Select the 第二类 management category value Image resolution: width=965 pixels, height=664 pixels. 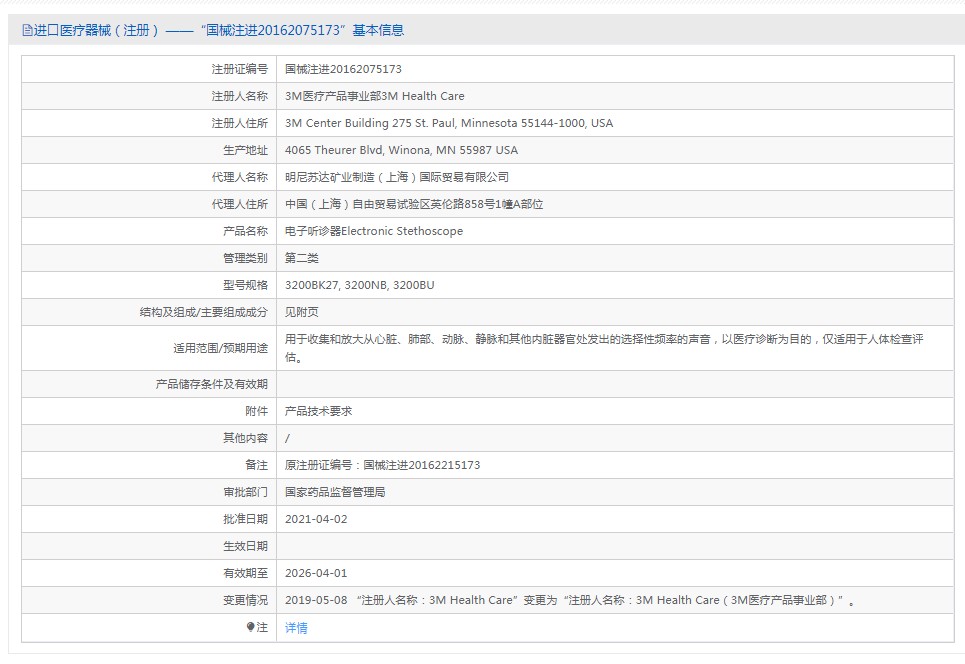click(301, 258)
